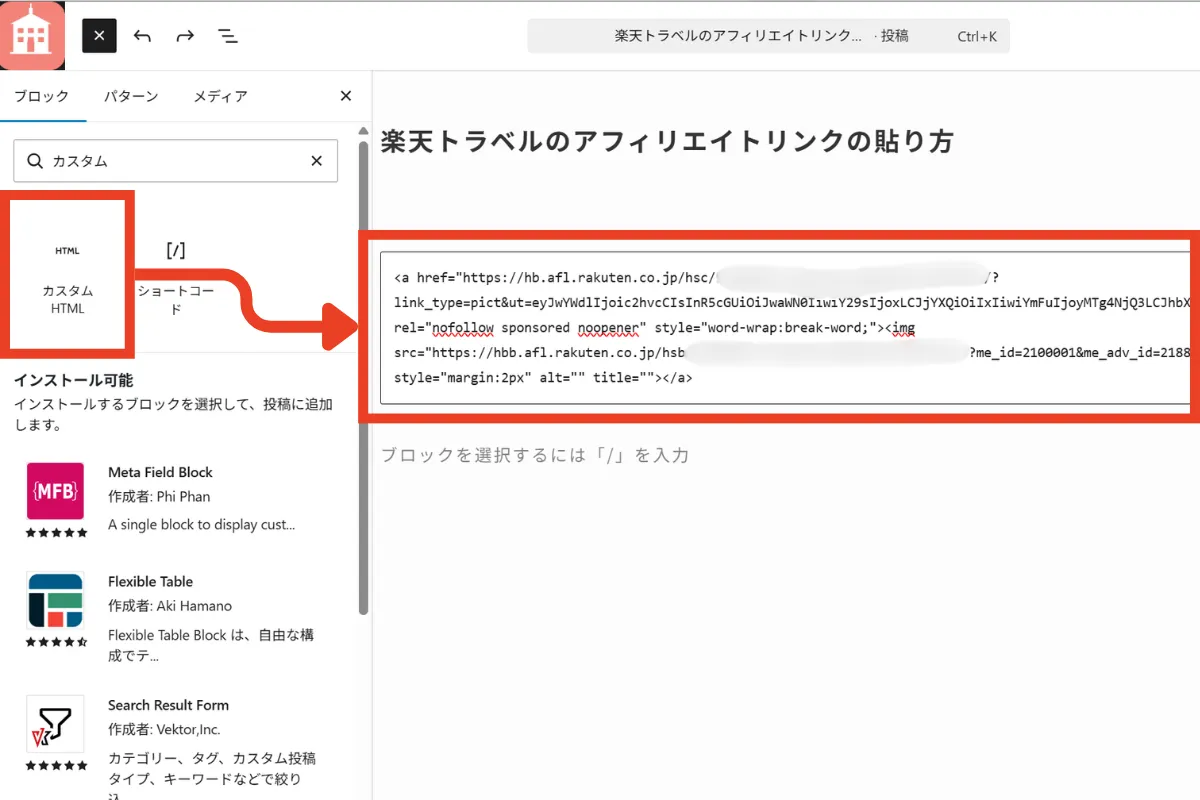Image resolution: width=1200 pixels, height=800 pixels.
Task: Click the Search Result Form star rating
Action: 56,766
